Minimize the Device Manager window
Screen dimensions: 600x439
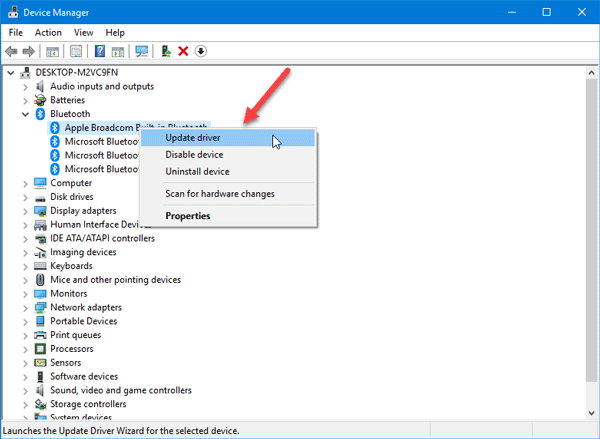click(x=512, y=12)
